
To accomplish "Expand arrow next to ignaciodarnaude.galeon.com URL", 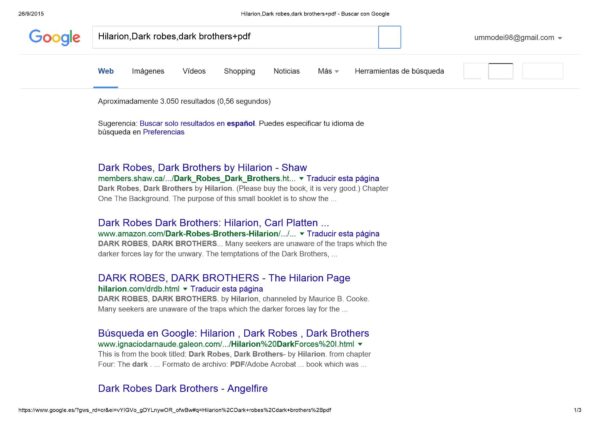I will (x=360, y=344).
